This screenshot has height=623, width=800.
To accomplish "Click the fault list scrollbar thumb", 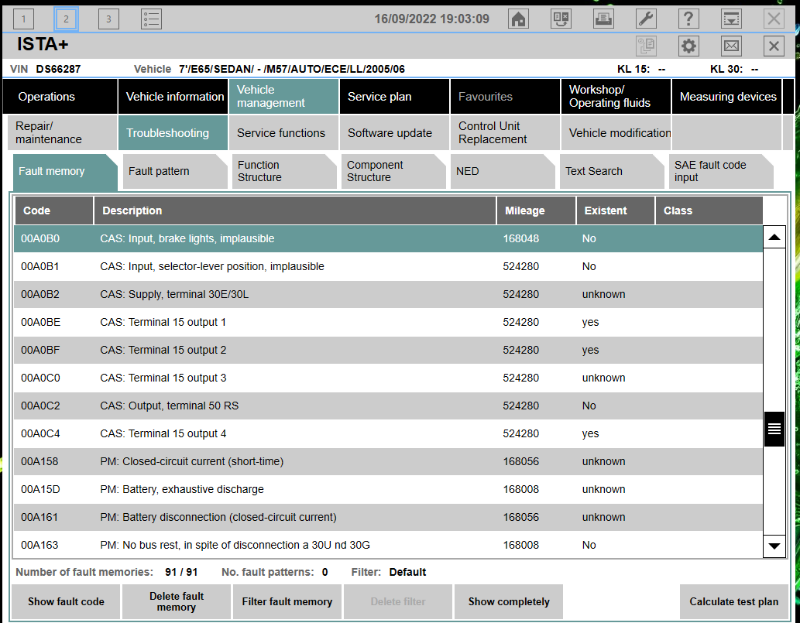I will pos(774,429).
